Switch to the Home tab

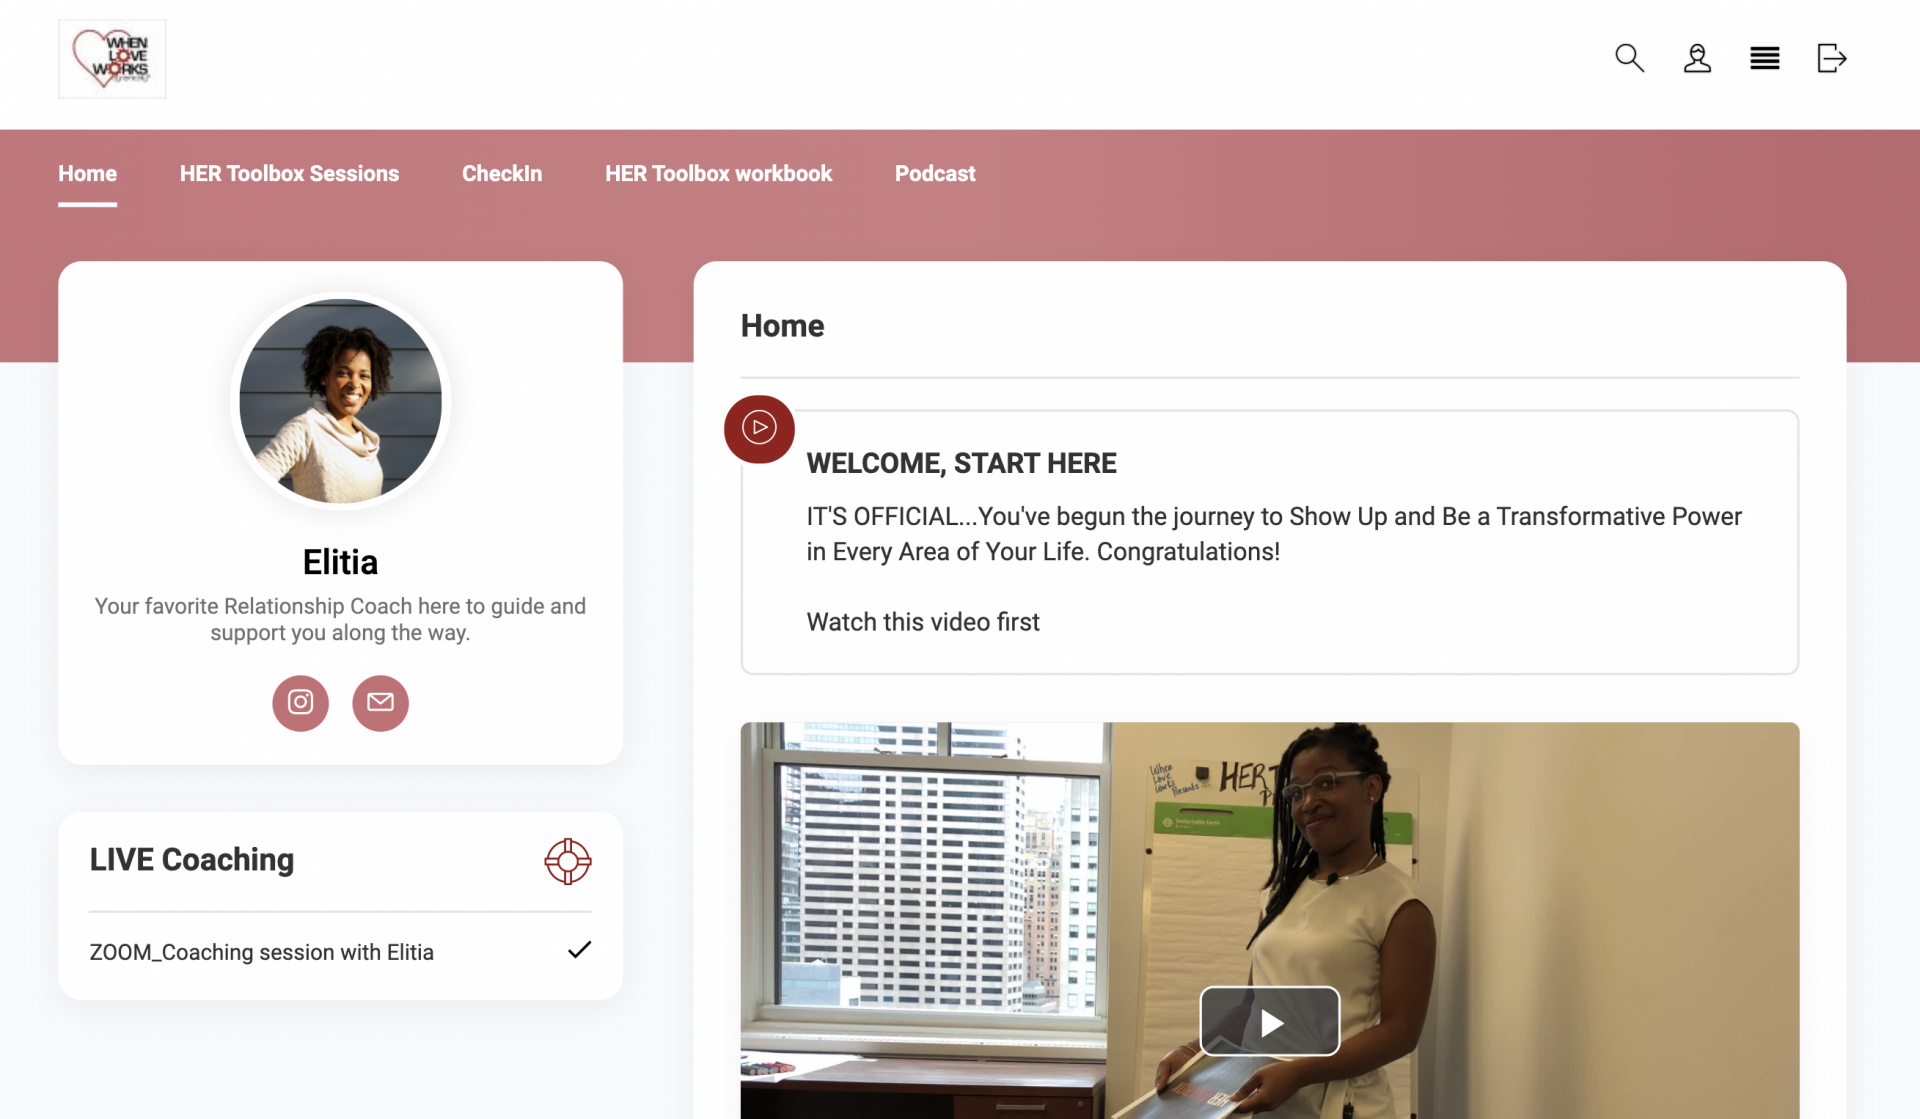[87, 174]
